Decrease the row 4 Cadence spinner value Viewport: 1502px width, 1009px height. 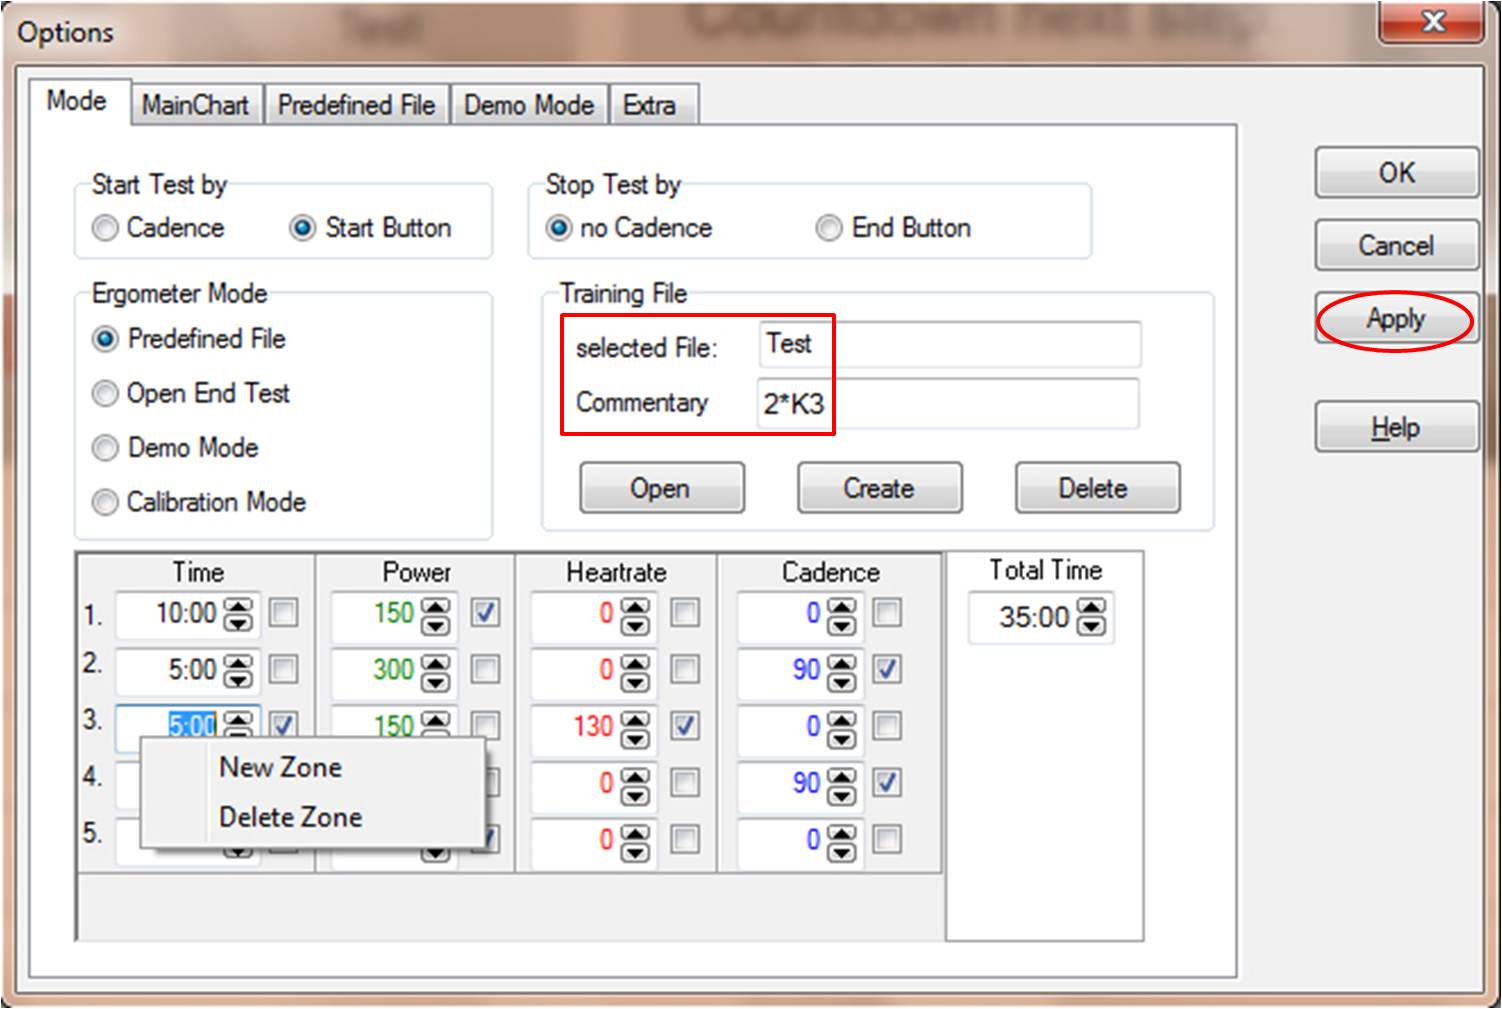point(842,795)
